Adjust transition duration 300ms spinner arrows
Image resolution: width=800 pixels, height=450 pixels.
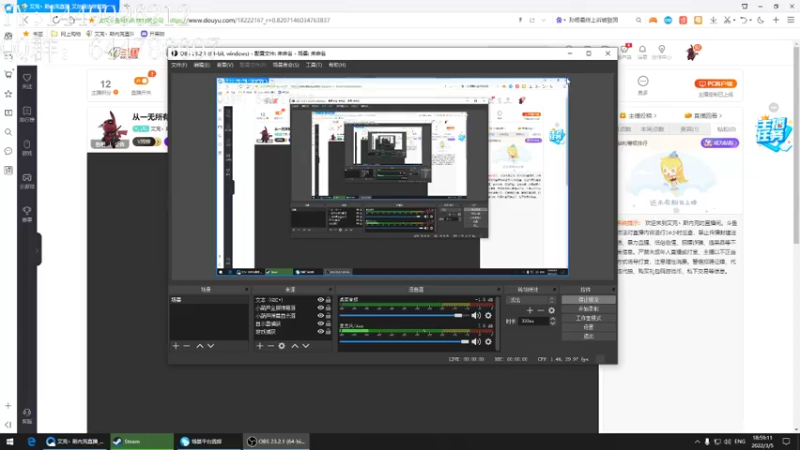[x=553, y=321]
